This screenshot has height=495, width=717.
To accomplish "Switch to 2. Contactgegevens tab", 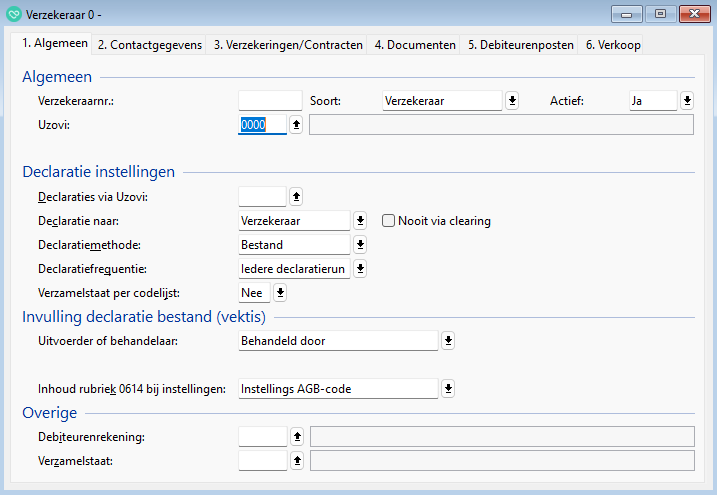I will (x=150, y=45).
